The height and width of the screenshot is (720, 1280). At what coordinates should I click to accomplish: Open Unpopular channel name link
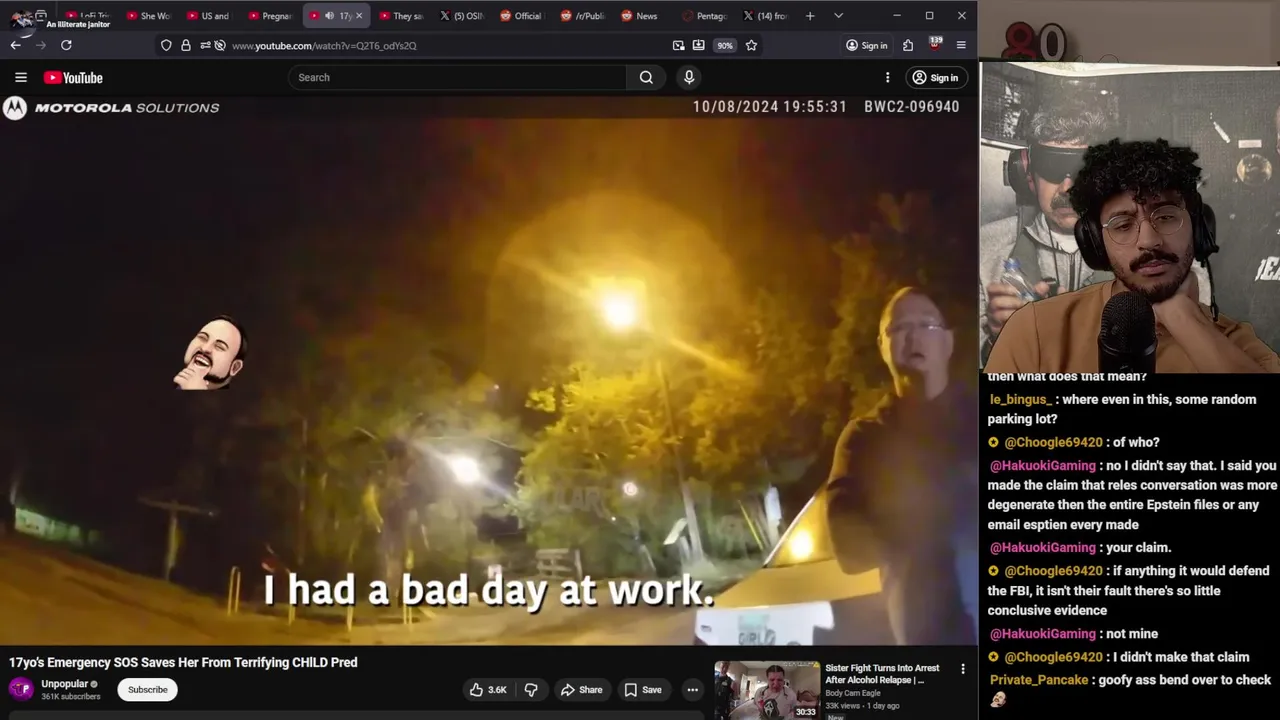pyautogui.click(x=65, y=684)
